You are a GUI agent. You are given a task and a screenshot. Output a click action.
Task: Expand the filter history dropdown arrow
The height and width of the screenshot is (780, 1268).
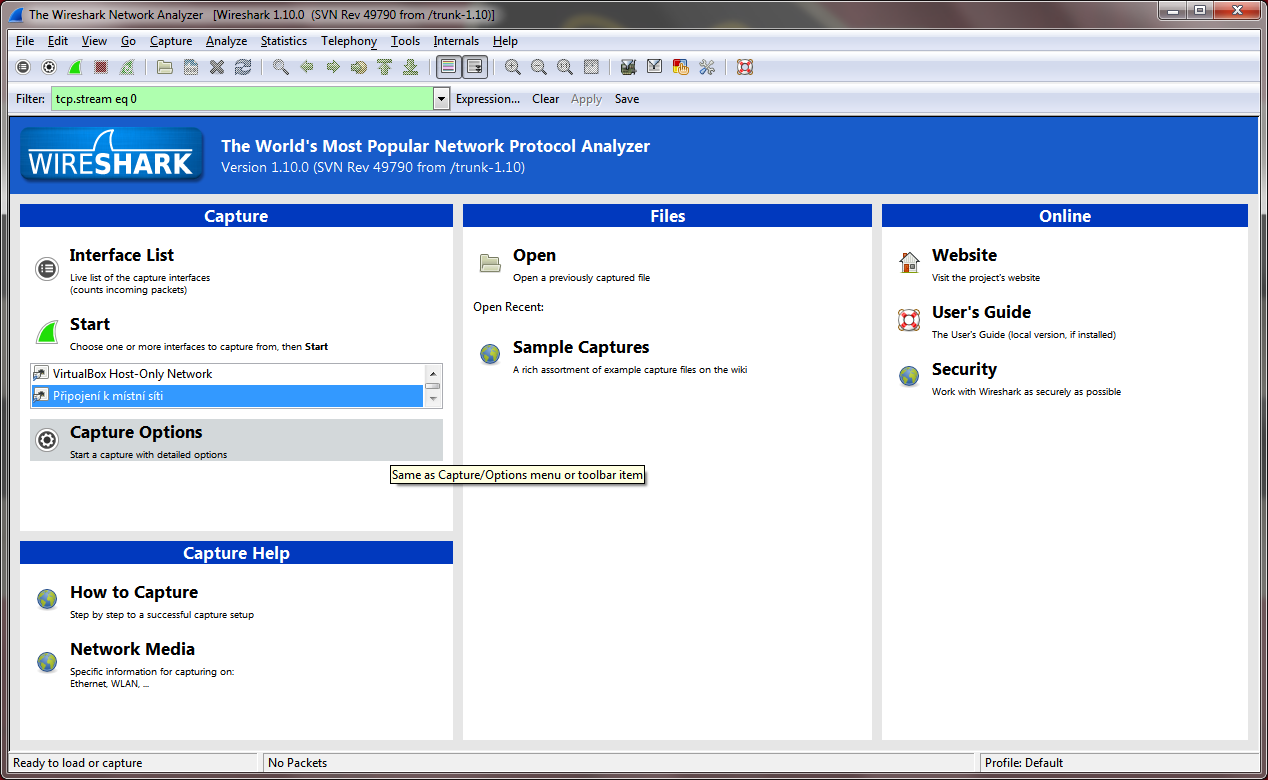(x=441, y=99)
